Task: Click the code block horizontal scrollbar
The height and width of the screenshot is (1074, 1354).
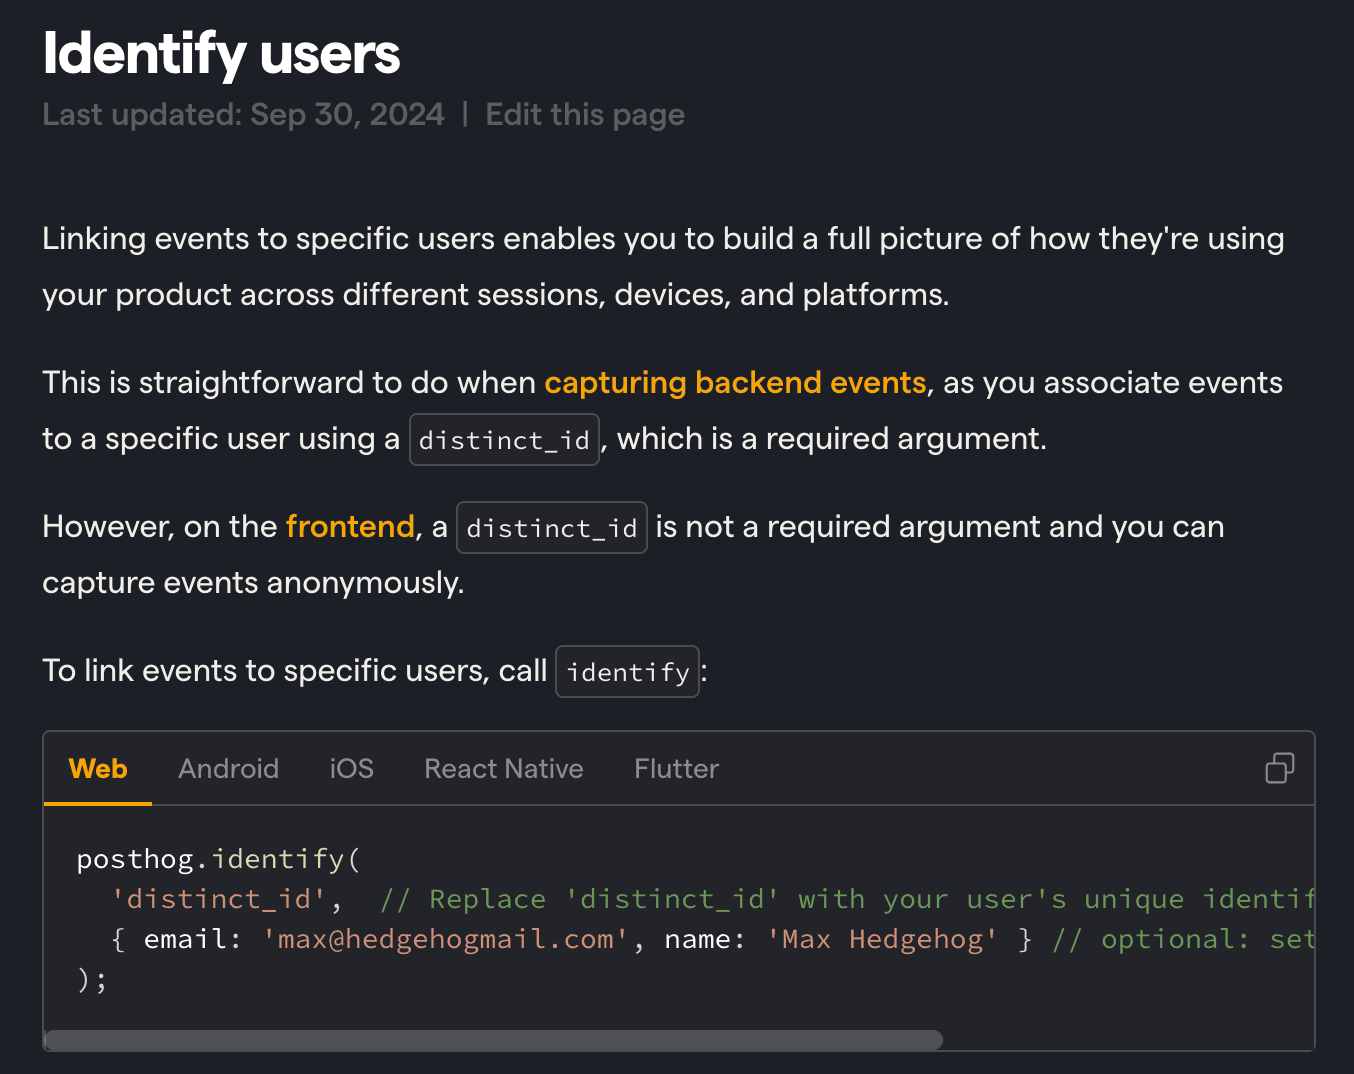Action: pos(492,1040)
